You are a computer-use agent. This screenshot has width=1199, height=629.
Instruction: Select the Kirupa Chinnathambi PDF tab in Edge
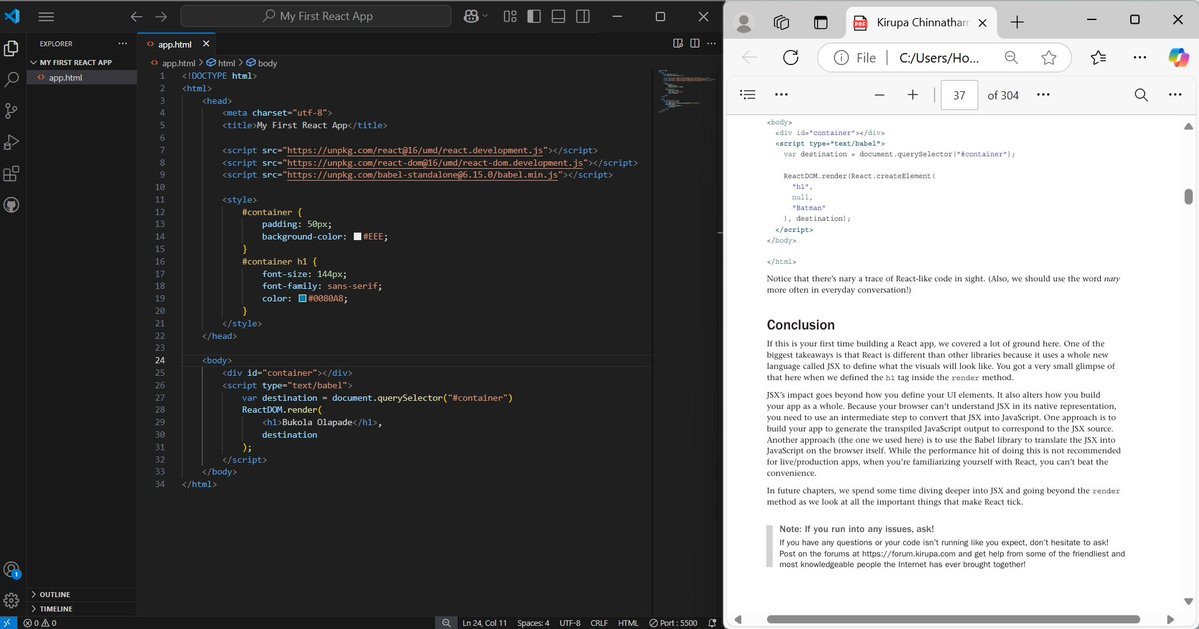(921, 22)
